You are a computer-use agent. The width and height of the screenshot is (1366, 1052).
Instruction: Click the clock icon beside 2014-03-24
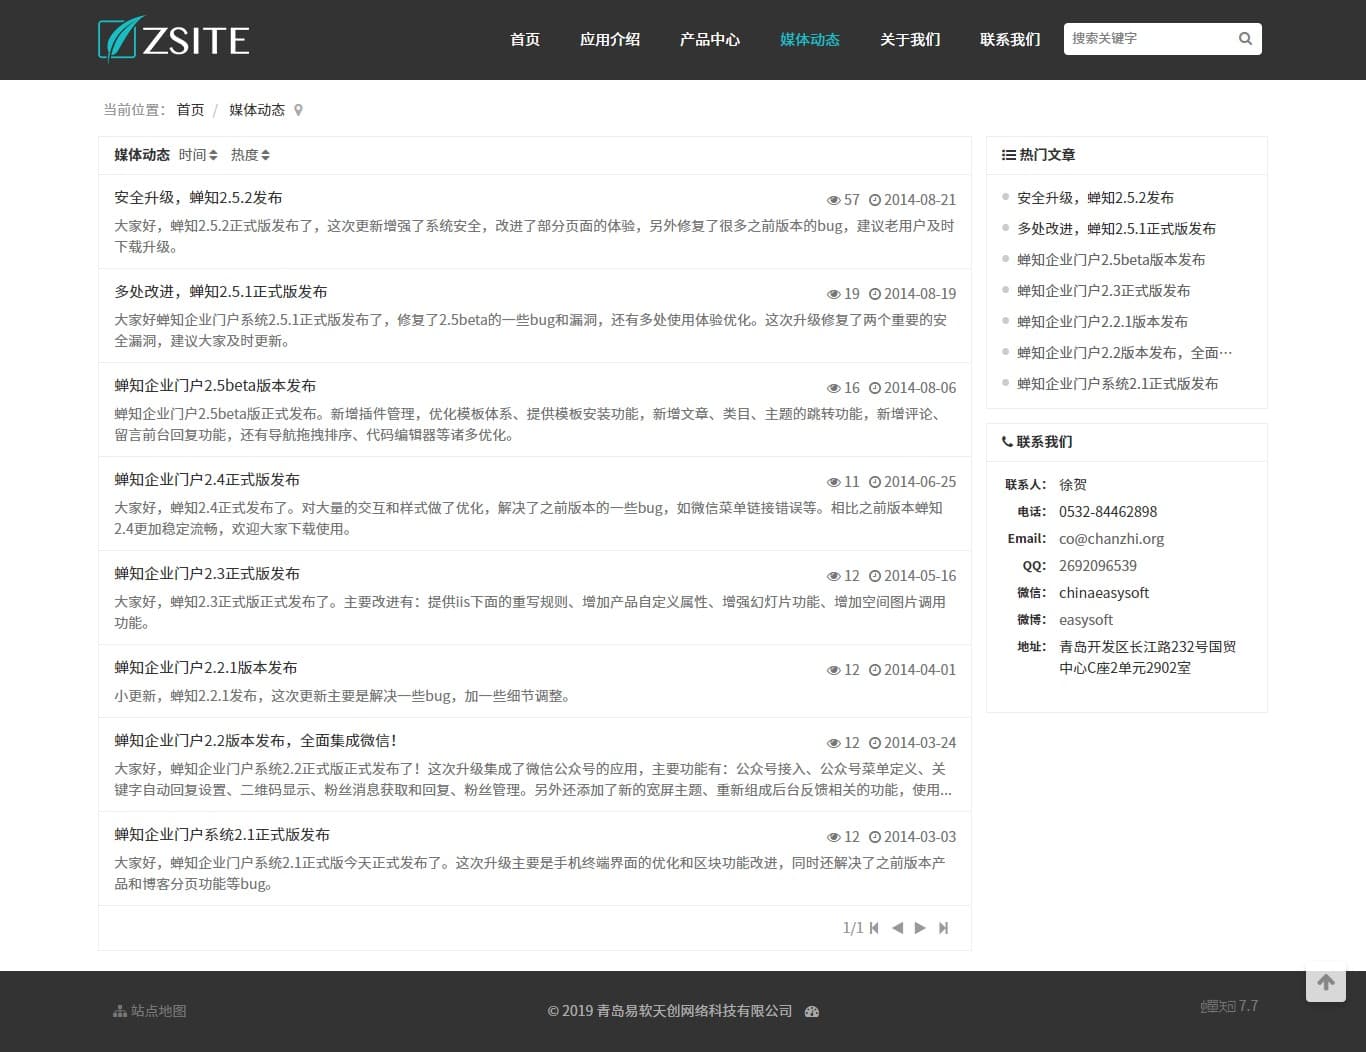coord(875,743)
